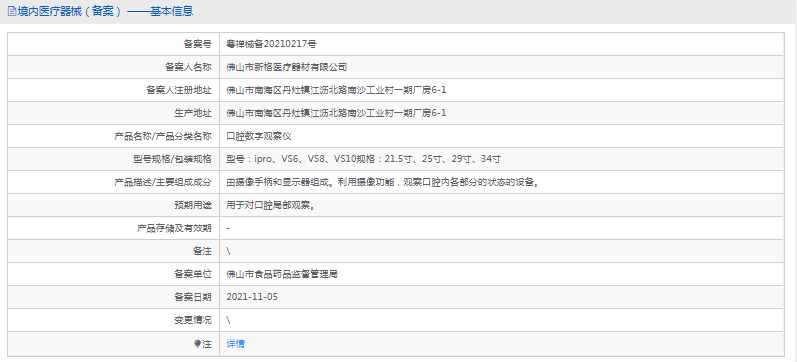
Task: Click the 境内医疗器械(备案)——基本信息 header title
Action: 105,11
